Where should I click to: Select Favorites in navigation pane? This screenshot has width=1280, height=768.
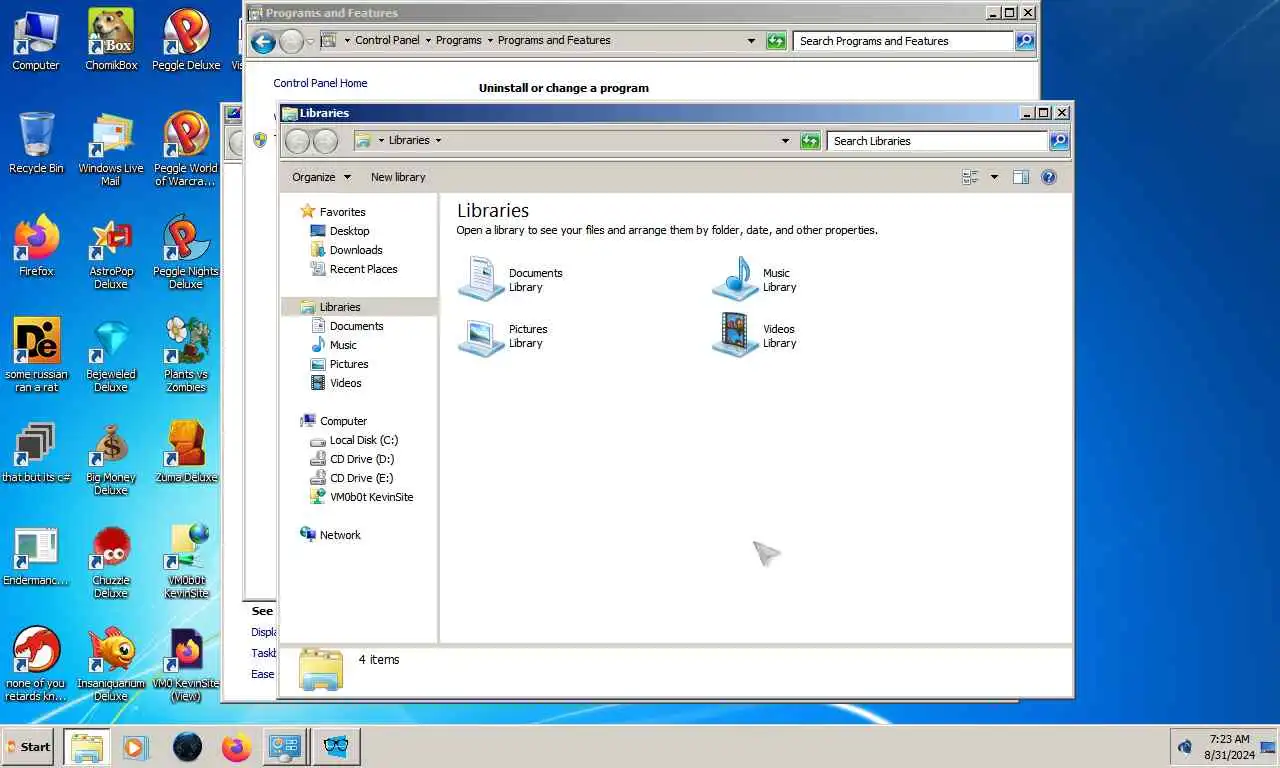click(x=342, y=212)
